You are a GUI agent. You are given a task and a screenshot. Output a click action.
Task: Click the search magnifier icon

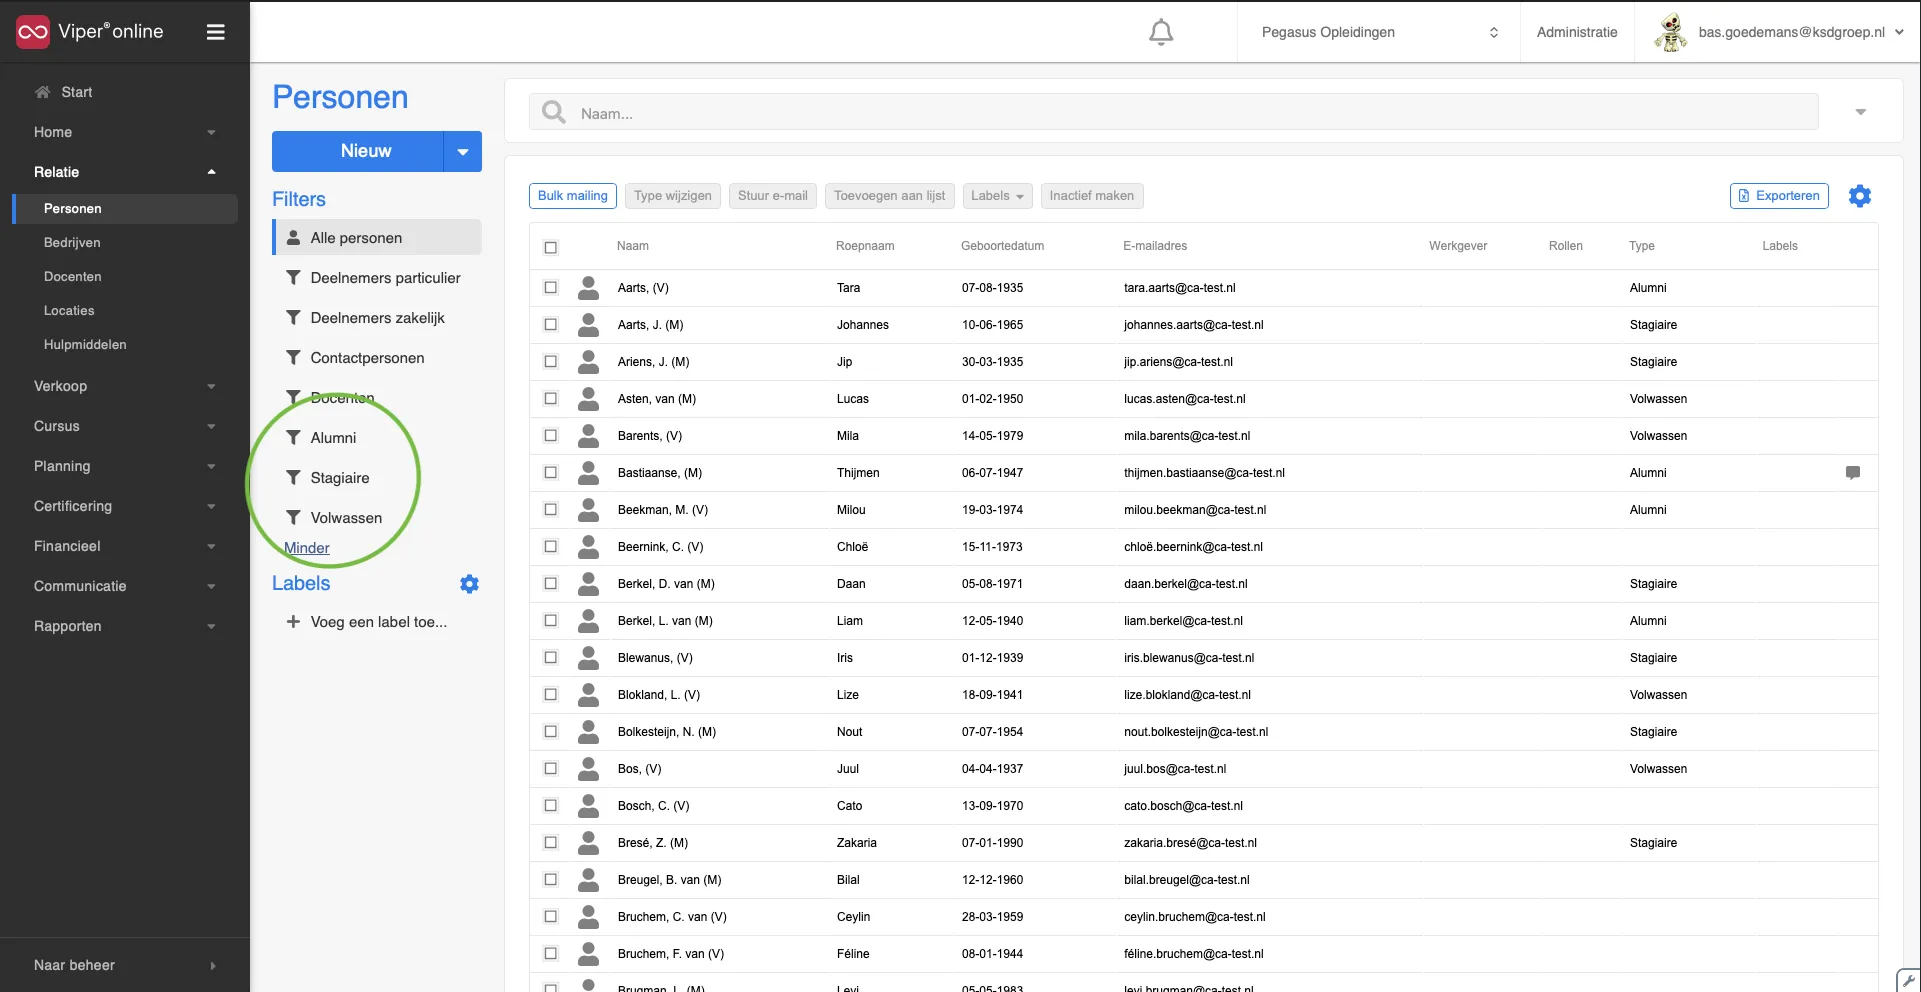coord(553,112)
